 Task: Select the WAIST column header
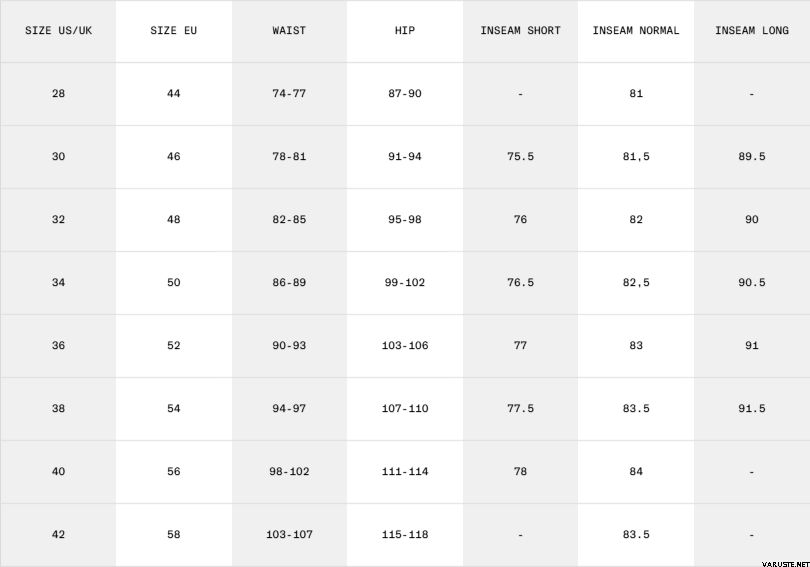(x=289, y=31)
